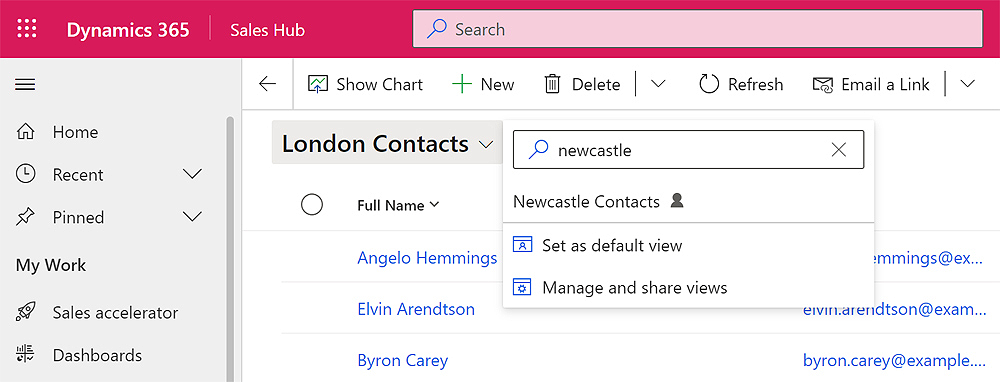Open contact Elvin Arendtson
The width and height of the screenshot is (1000, 382).
tap(416, 309)
